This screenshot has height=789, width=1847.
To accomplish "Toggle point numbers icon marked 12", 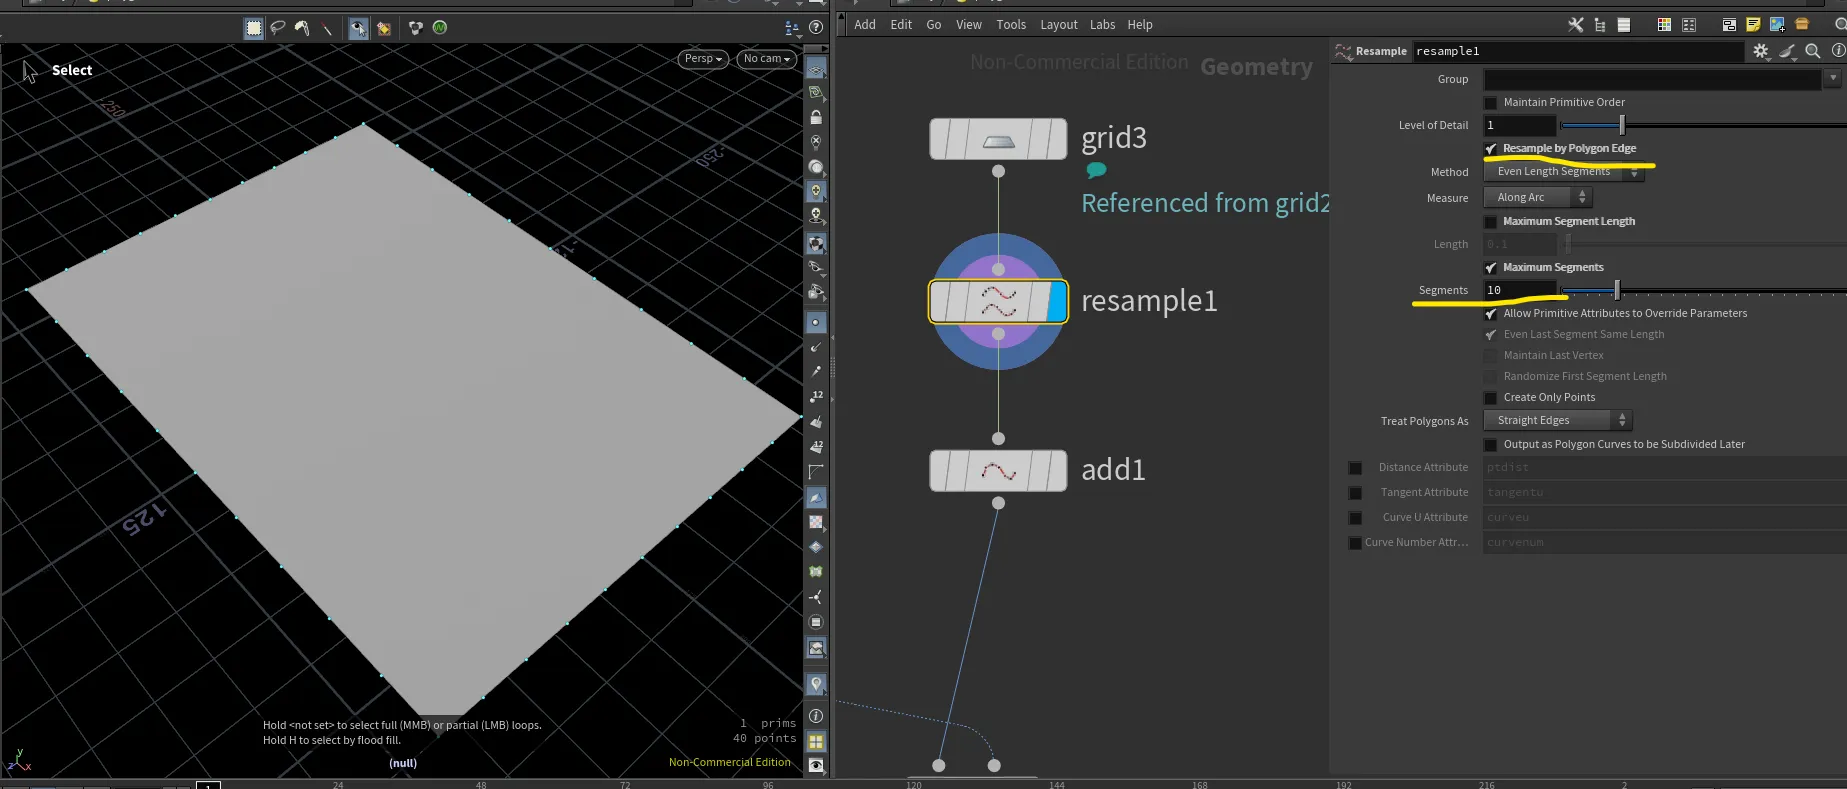I will click(816, 397).
